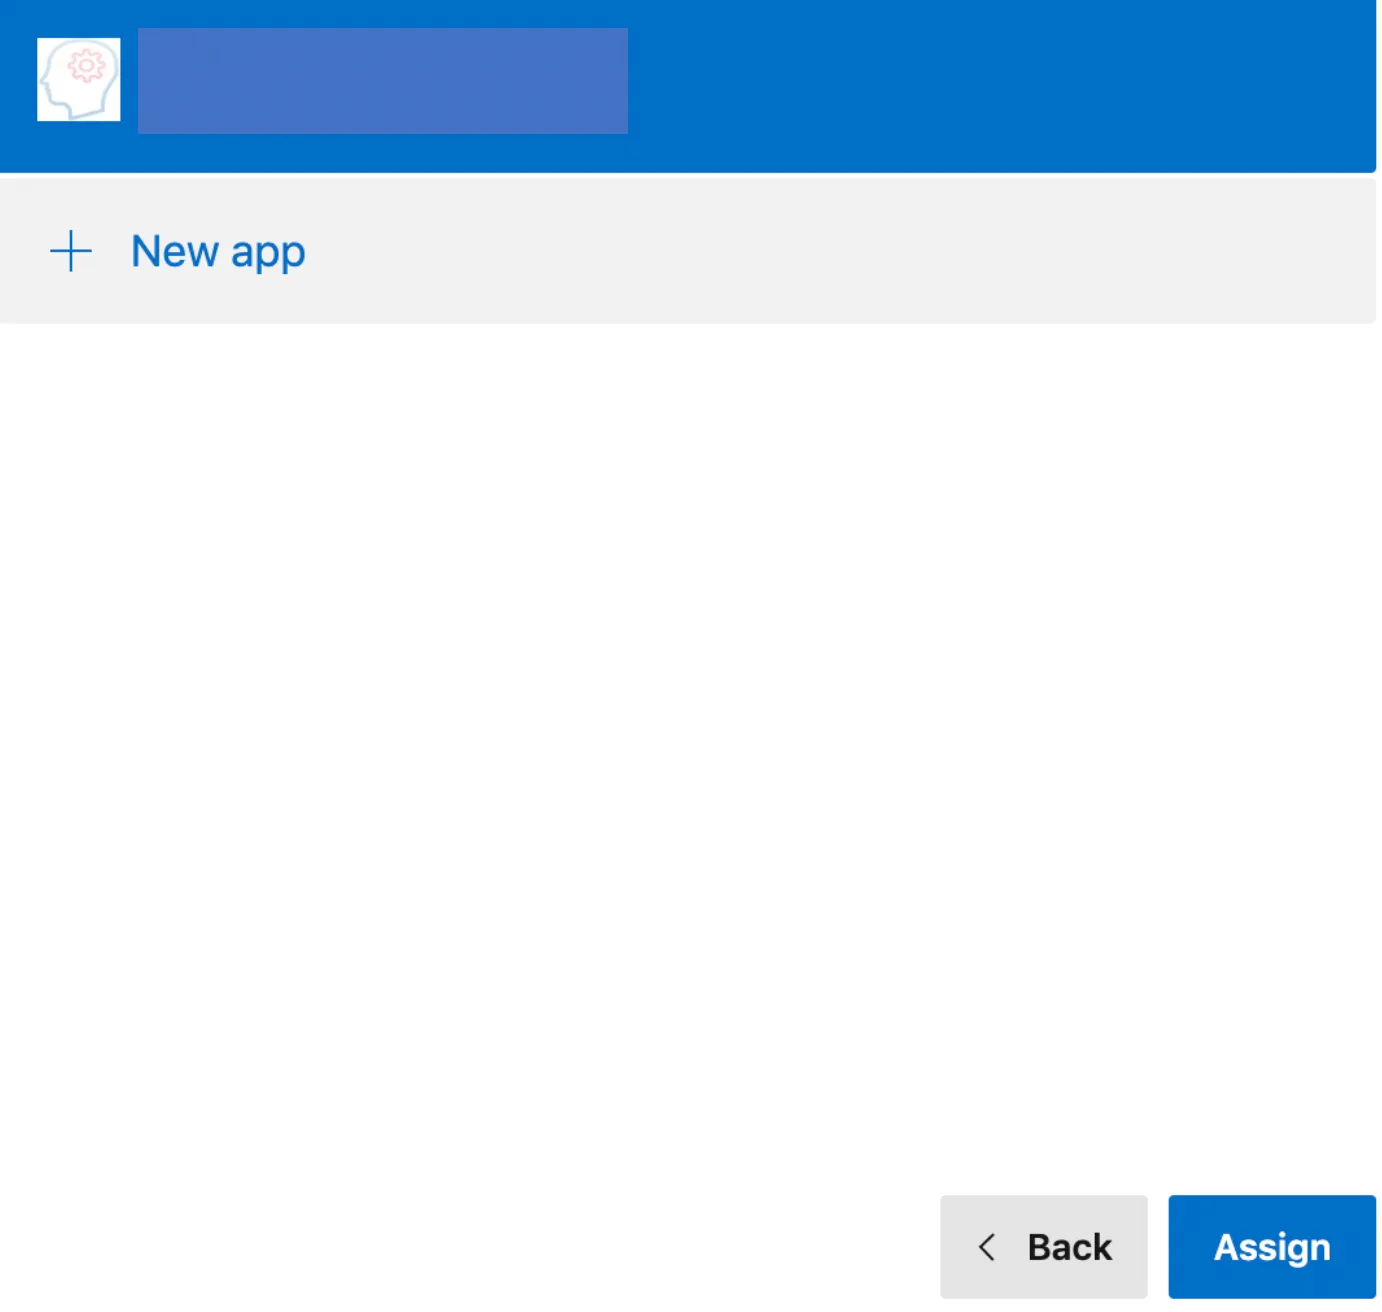Select the word "app" in New app
The height and width of the screenshot is (1312, 1382).
268,253
